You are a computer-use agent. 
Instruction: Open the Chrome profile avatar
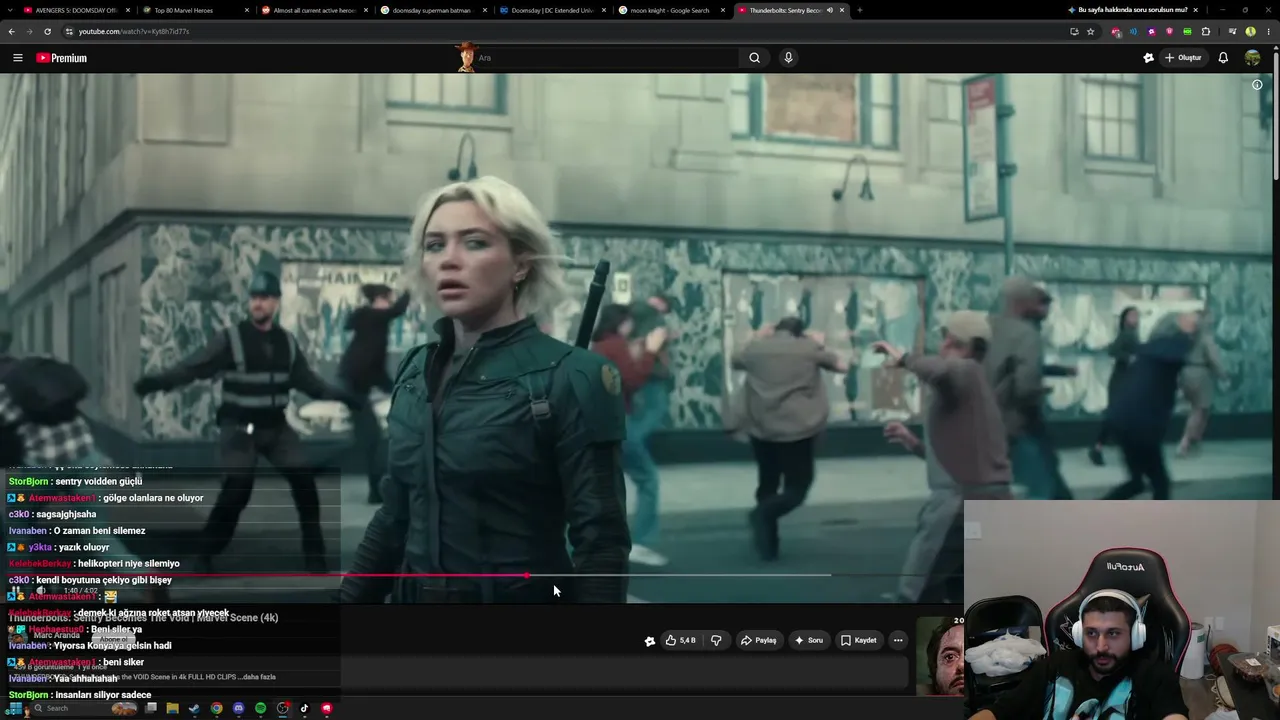click(x=1250, y=31)
